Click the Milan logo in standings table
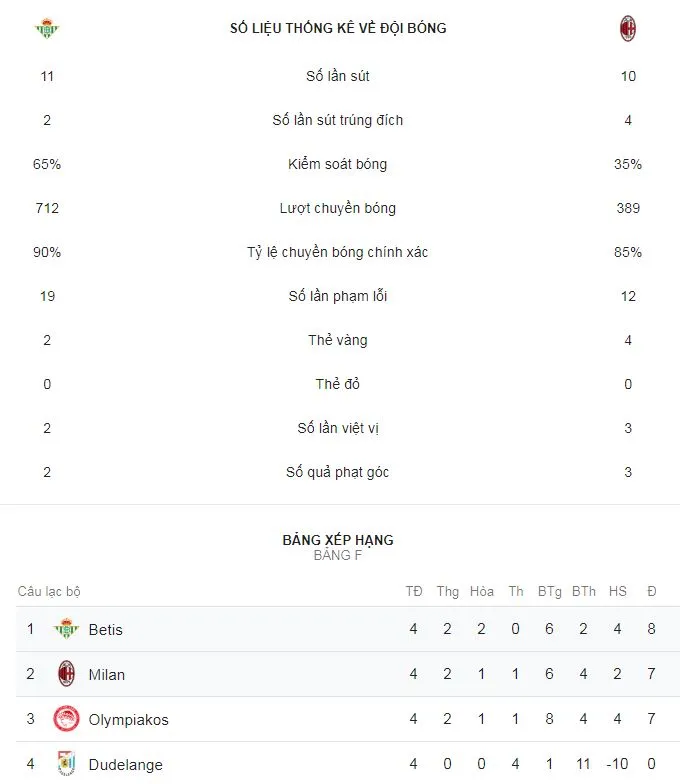The height and width of the screenshot is (784, 680). 66,674
